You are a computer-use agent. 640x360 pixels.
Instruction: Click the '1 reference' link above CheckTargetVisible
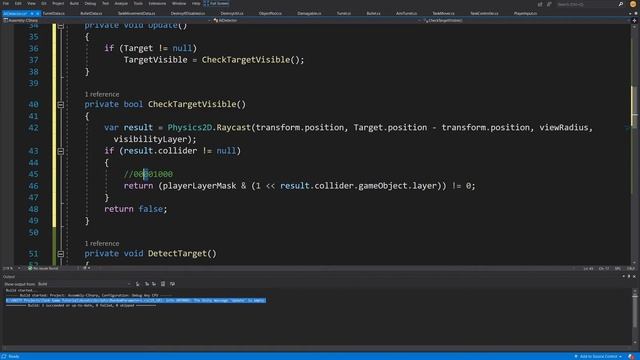click(x=102, y=94)
